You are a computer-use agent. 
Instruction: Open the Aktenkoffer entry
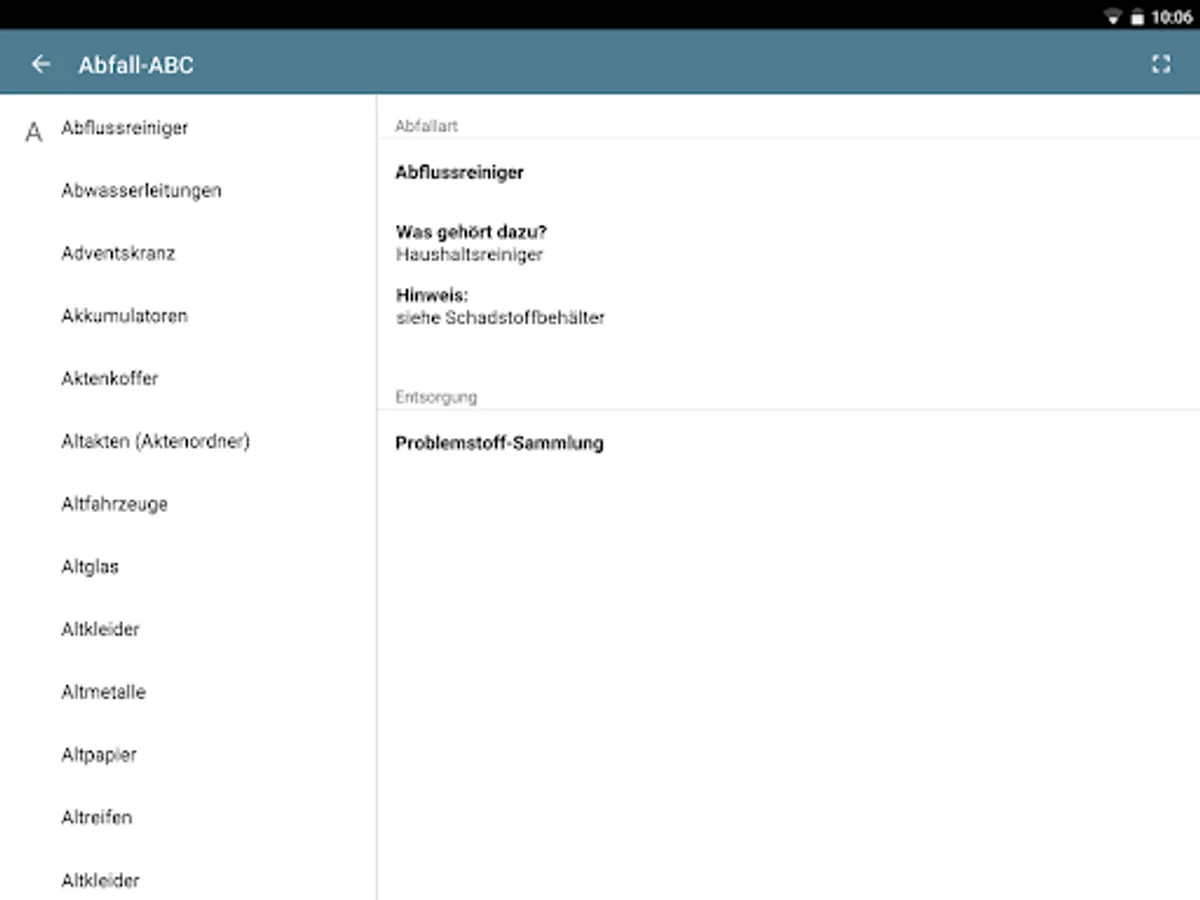(x=109, y=379)
